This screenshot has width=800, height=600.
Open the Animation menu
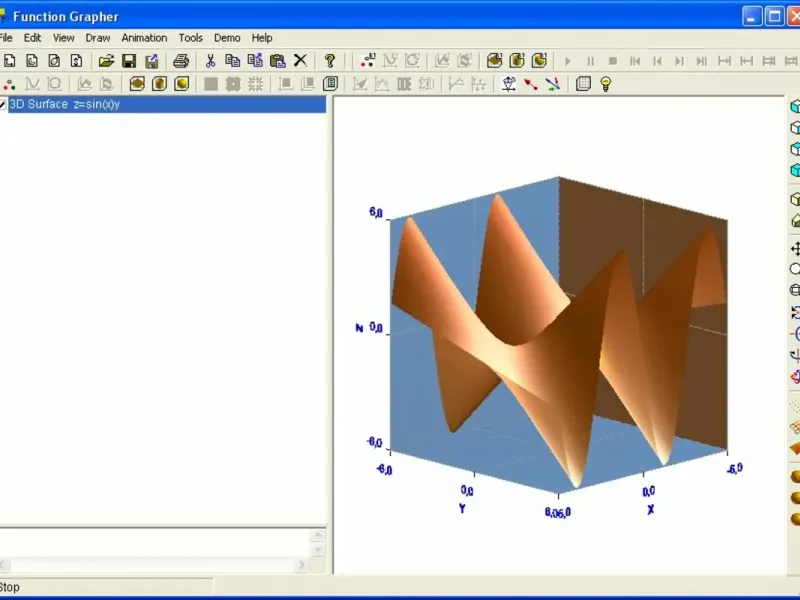pyautogui.click(x=144, y=38)
